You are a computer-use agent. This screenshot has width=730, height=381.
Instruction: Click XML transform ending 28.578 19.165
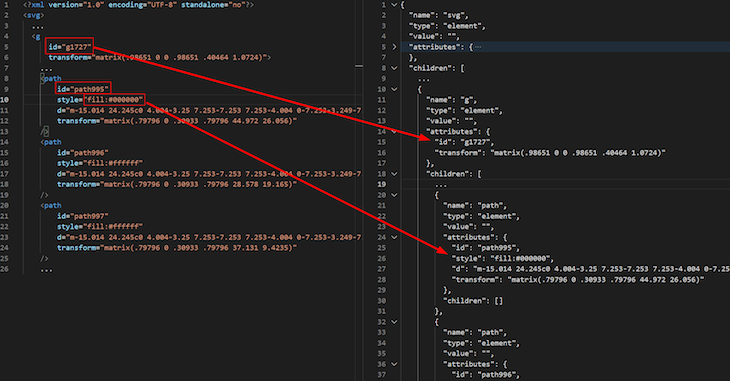[177, 184]
